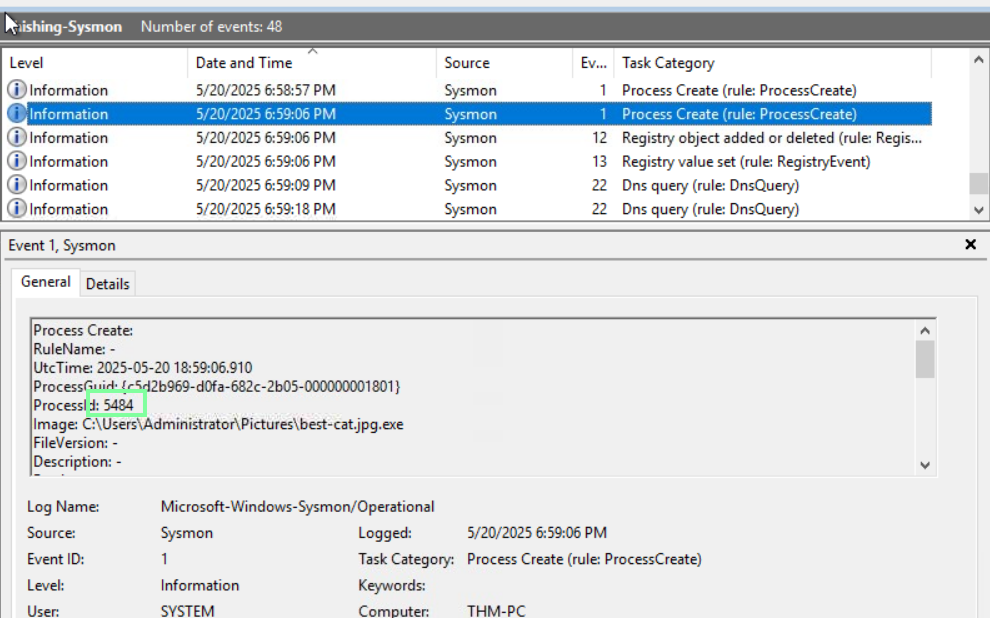Click the event description scrollbar thumb
Image resolution: width=990 pixels, height=618 pixels.
coord(924,360)
